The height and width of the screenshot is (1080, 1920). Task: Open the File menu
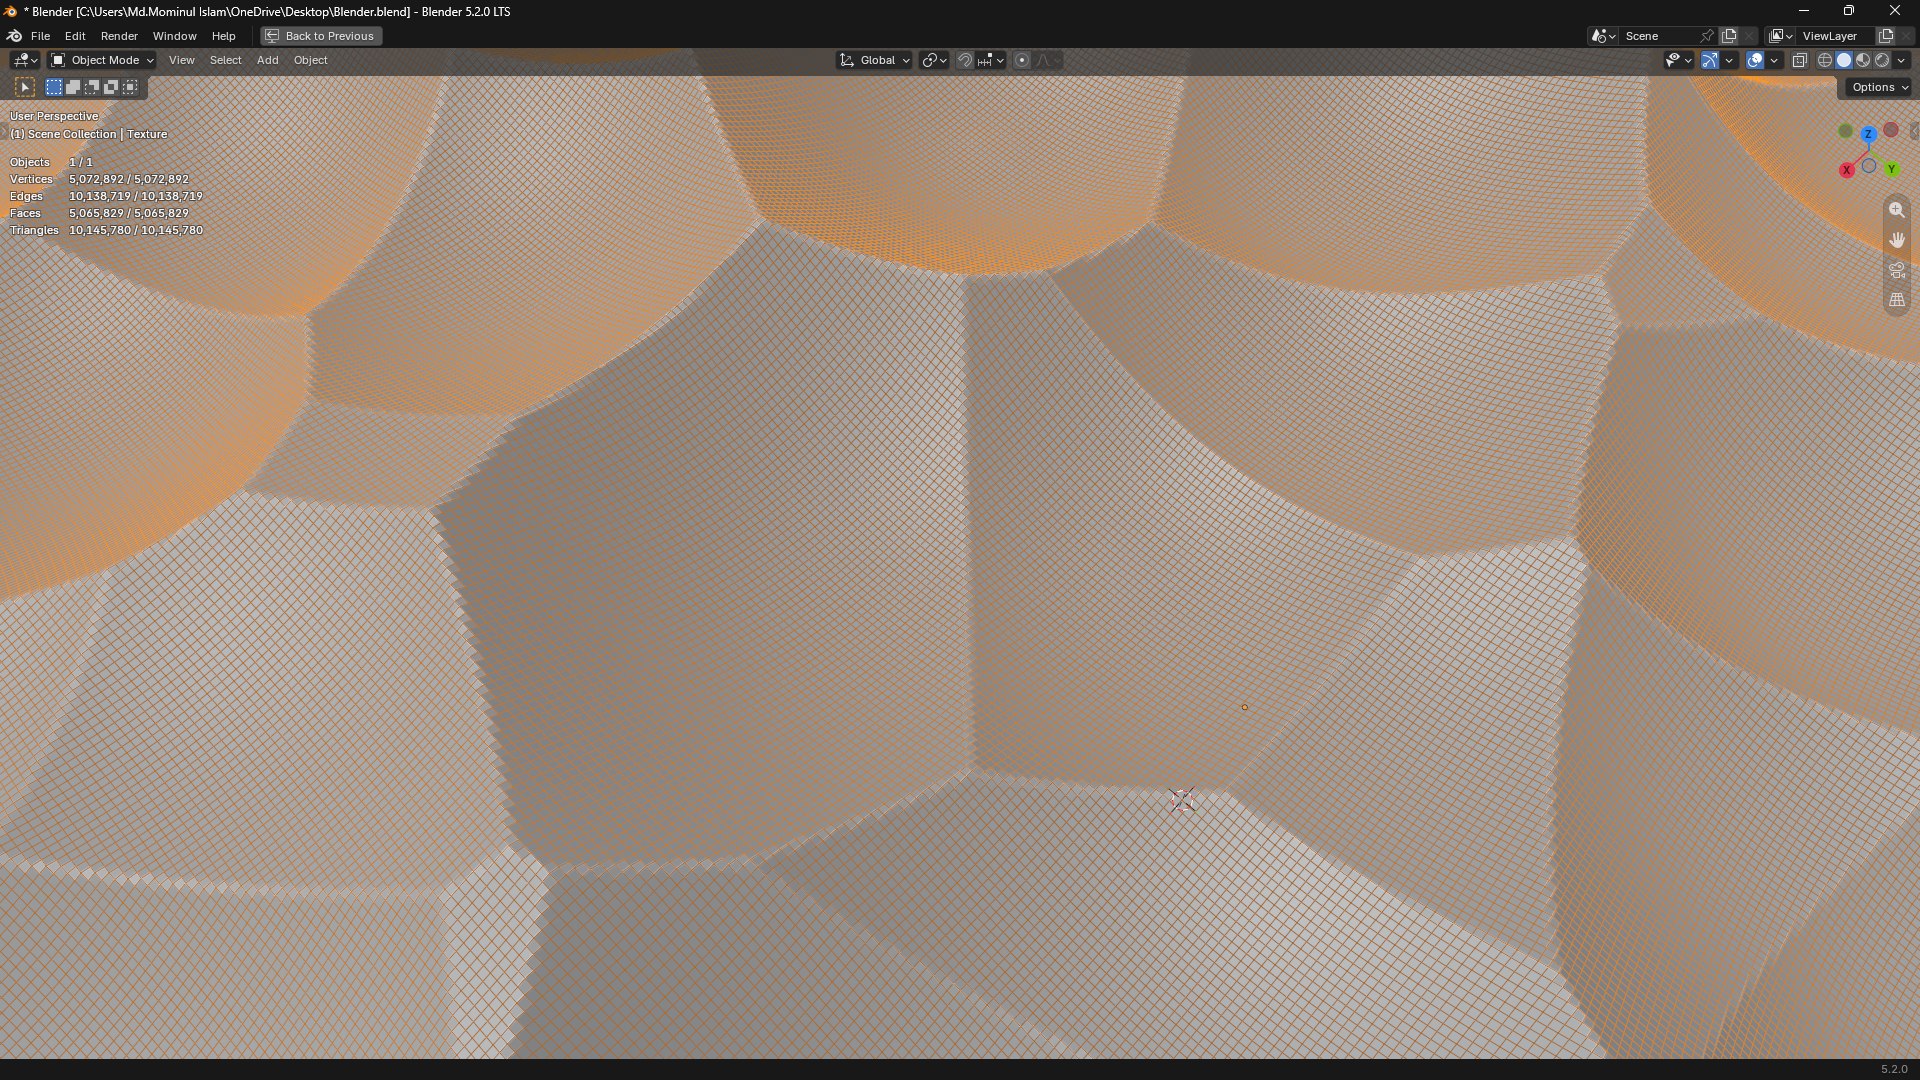tap(41, 36)
